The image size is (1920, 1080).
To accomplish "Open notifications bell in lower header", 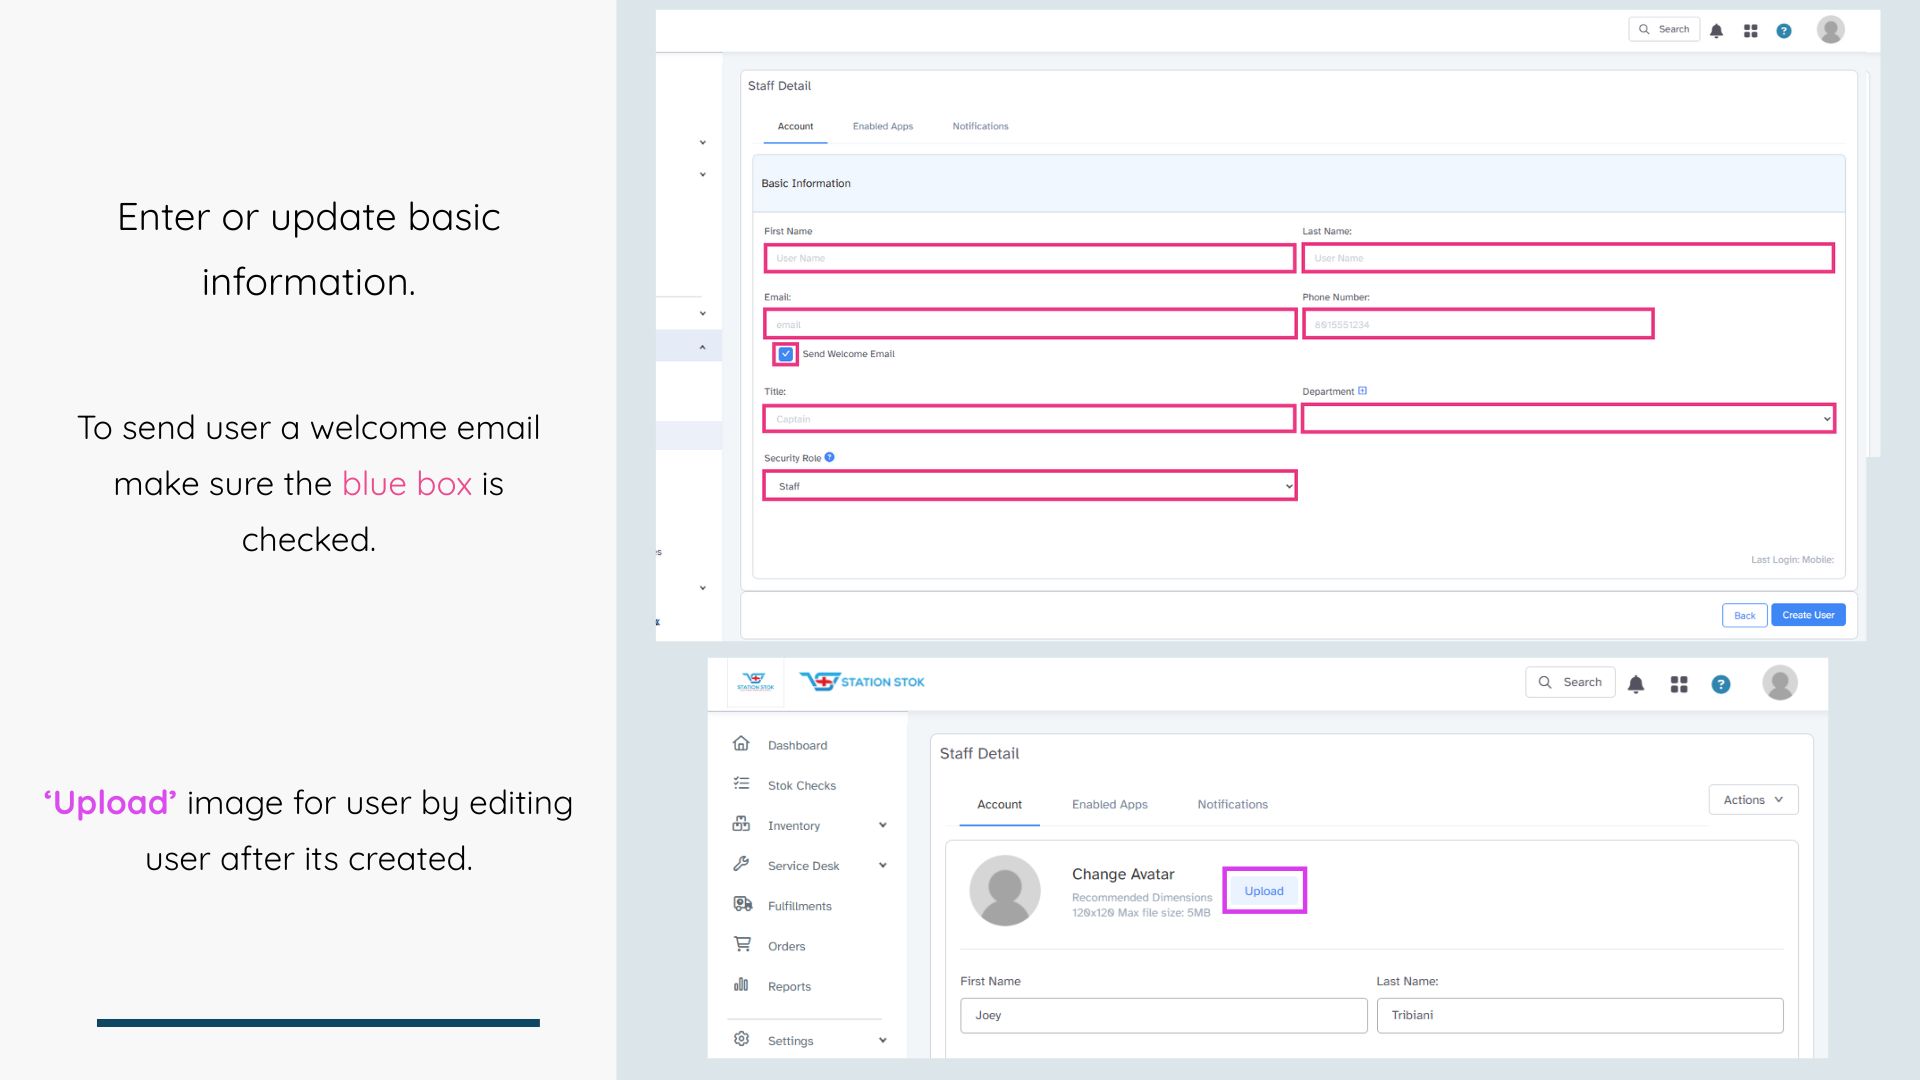I will click(x=1636, y=684).
